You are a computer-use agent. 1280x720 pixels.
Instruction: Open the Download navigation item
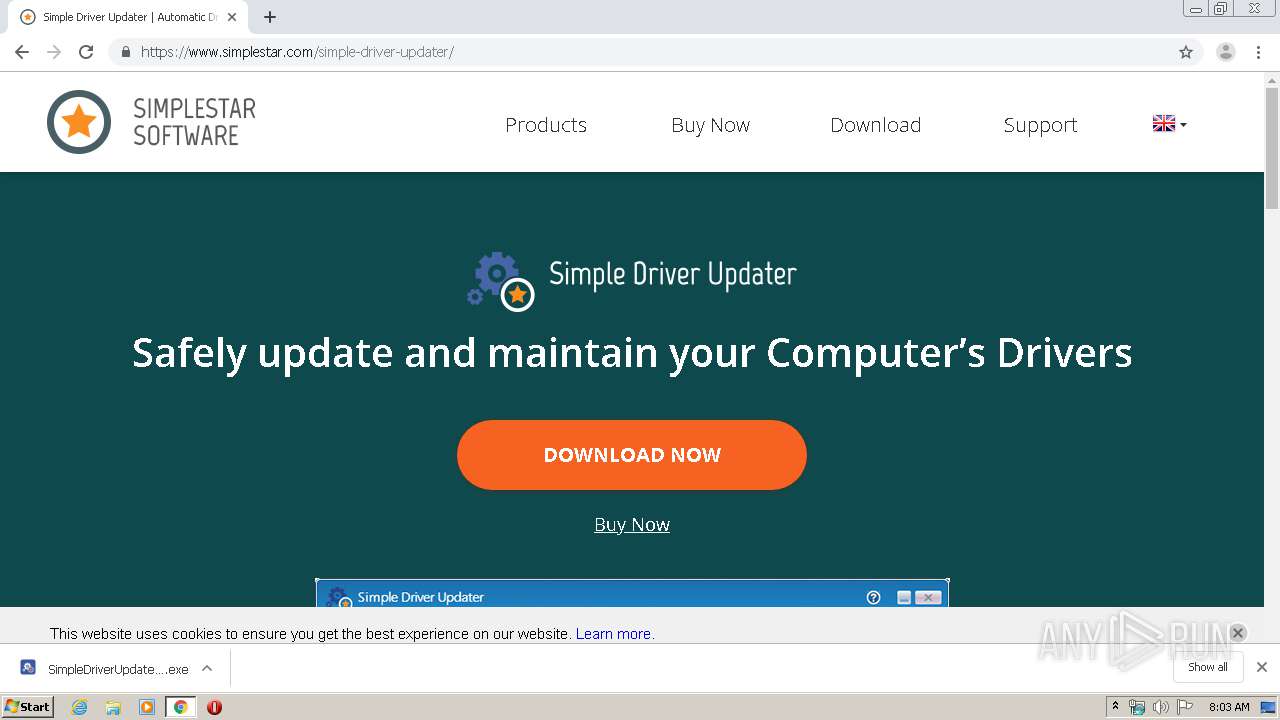[875, 125]
